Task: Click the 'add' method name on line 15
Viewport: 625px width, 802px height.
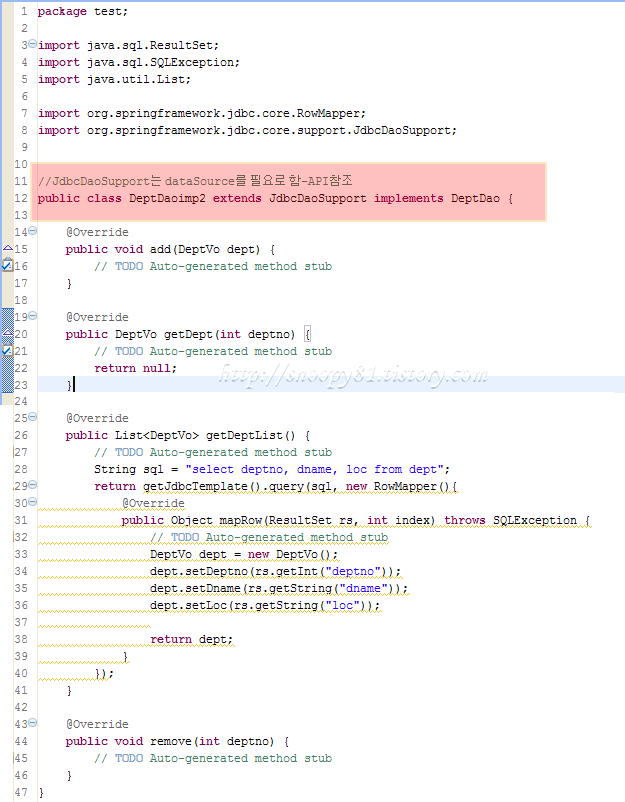Action: (x=160, y=249)
